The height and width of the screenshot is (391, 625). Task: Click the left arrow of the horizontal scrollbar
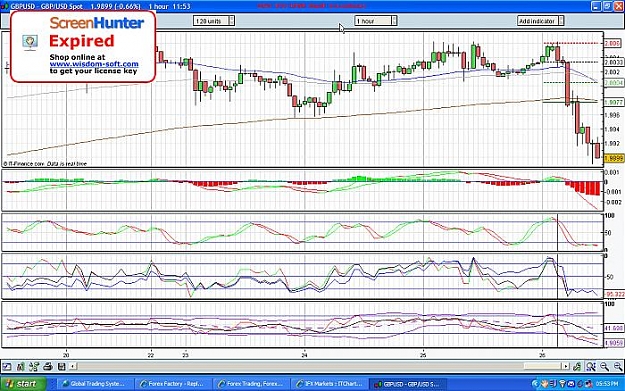[x=73, y=366]
